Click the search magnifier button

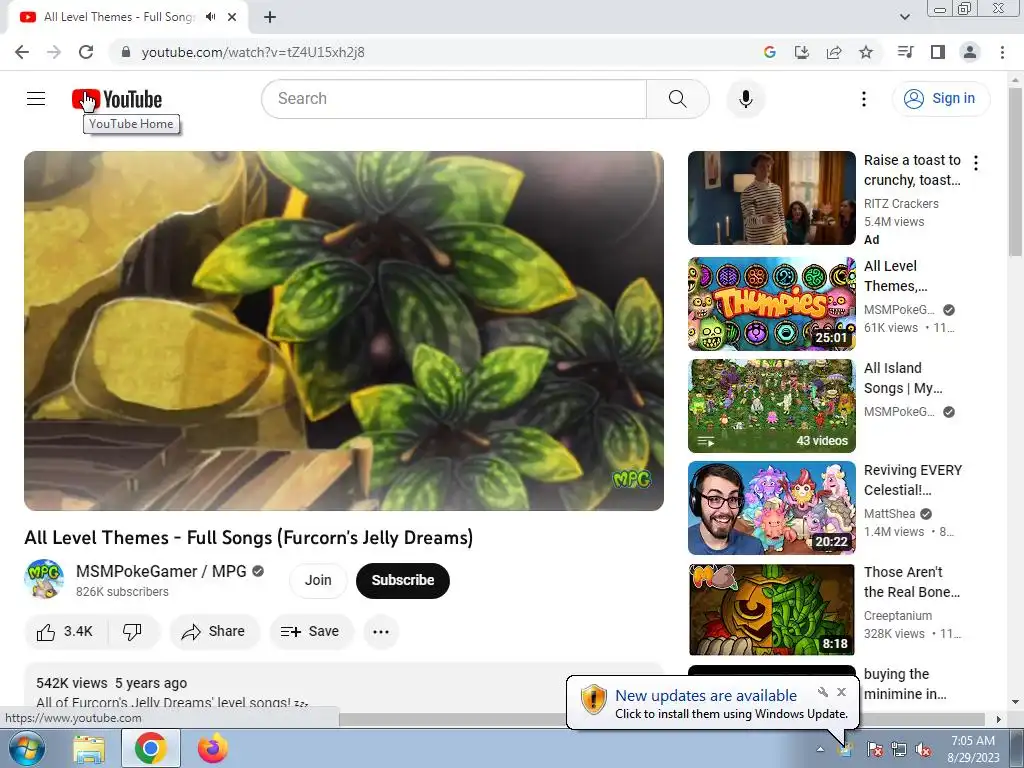[x=678, y=99]
